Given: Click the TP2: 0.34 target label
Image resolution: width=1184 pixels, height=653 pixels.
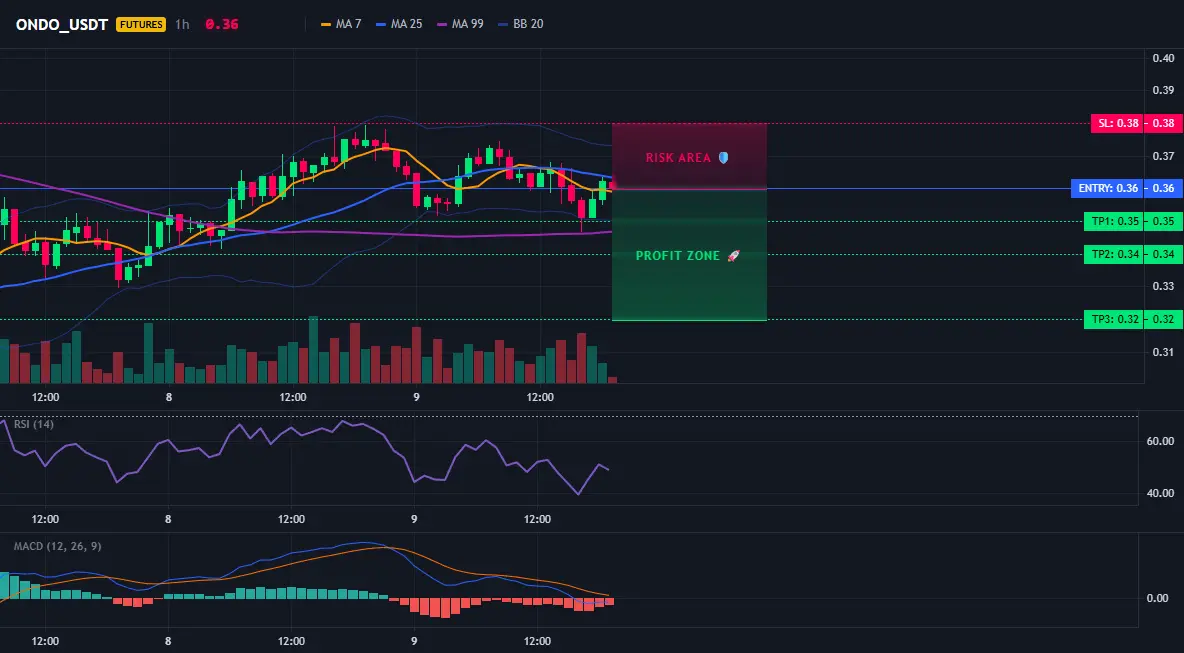Looking at the screenshot, I should [1114, 254].
